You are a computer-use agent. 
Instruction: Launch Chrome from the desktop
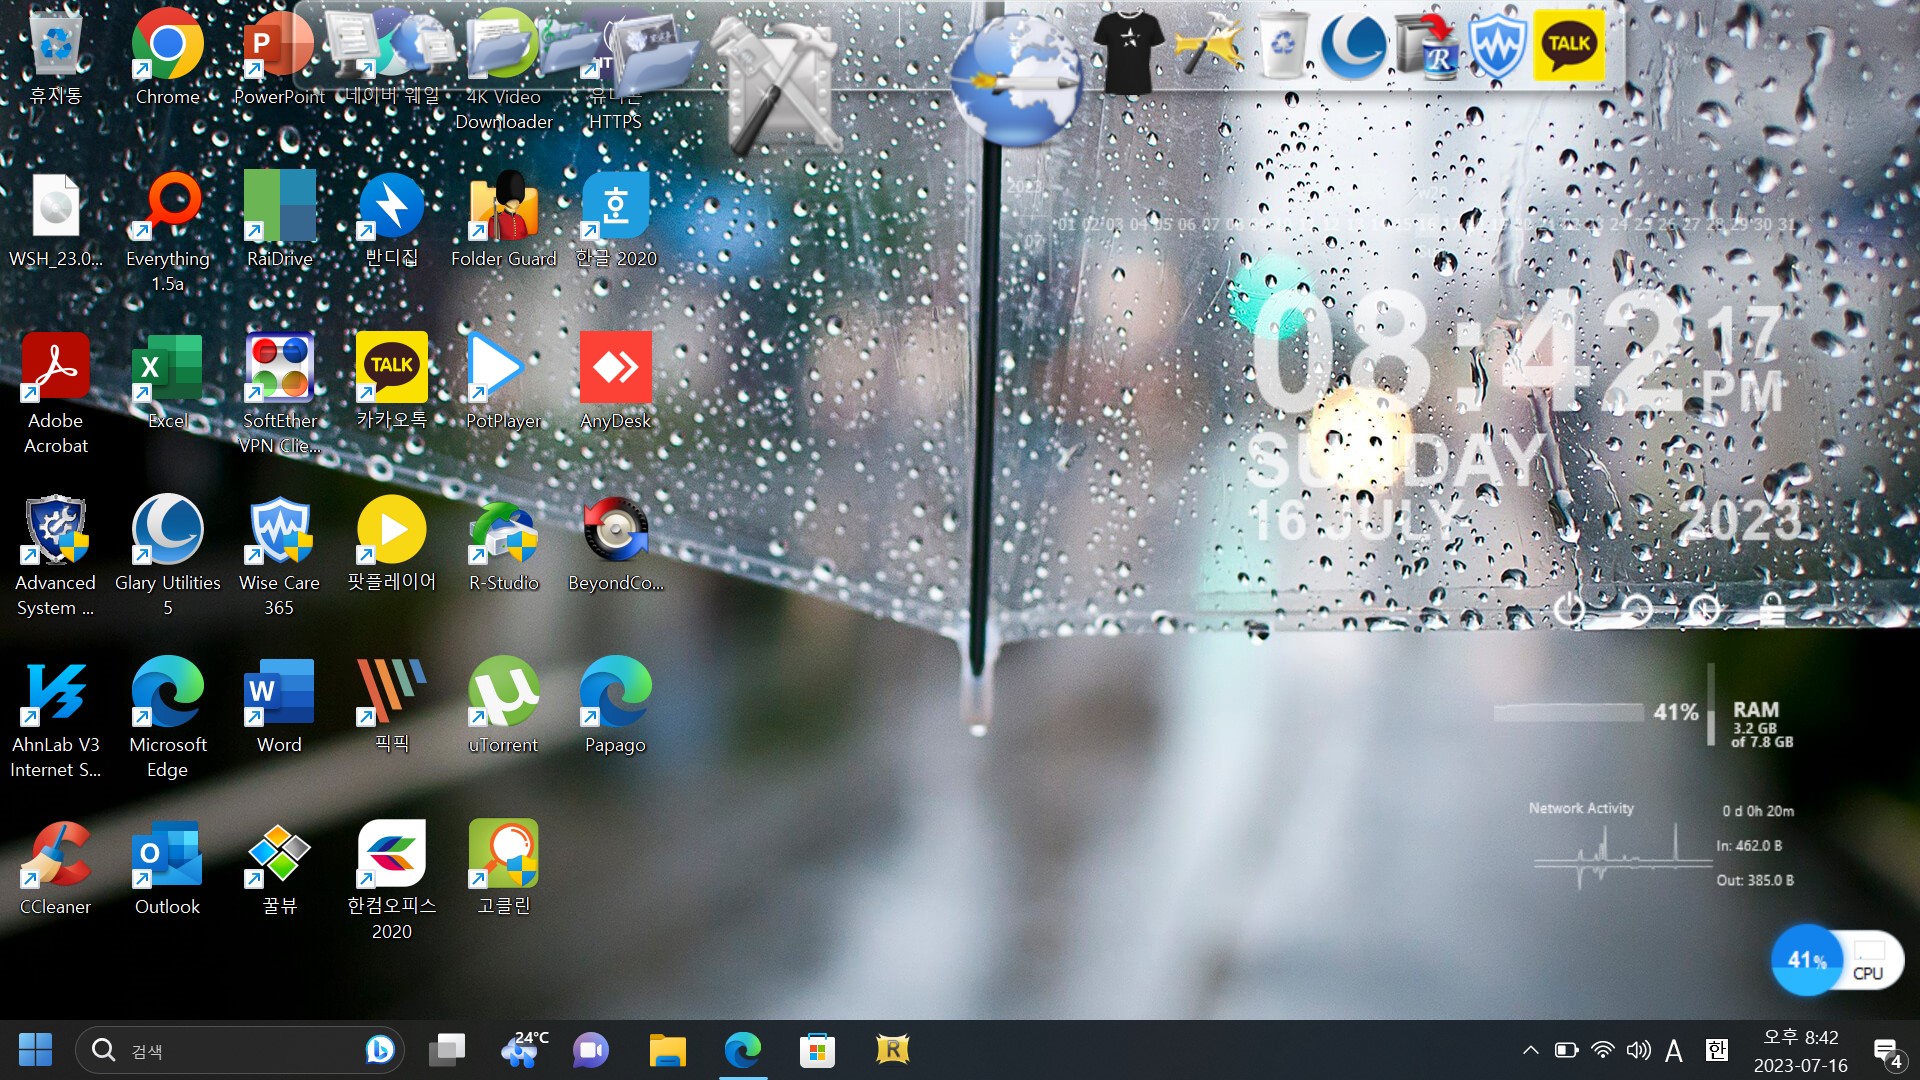tap(167, 58)
